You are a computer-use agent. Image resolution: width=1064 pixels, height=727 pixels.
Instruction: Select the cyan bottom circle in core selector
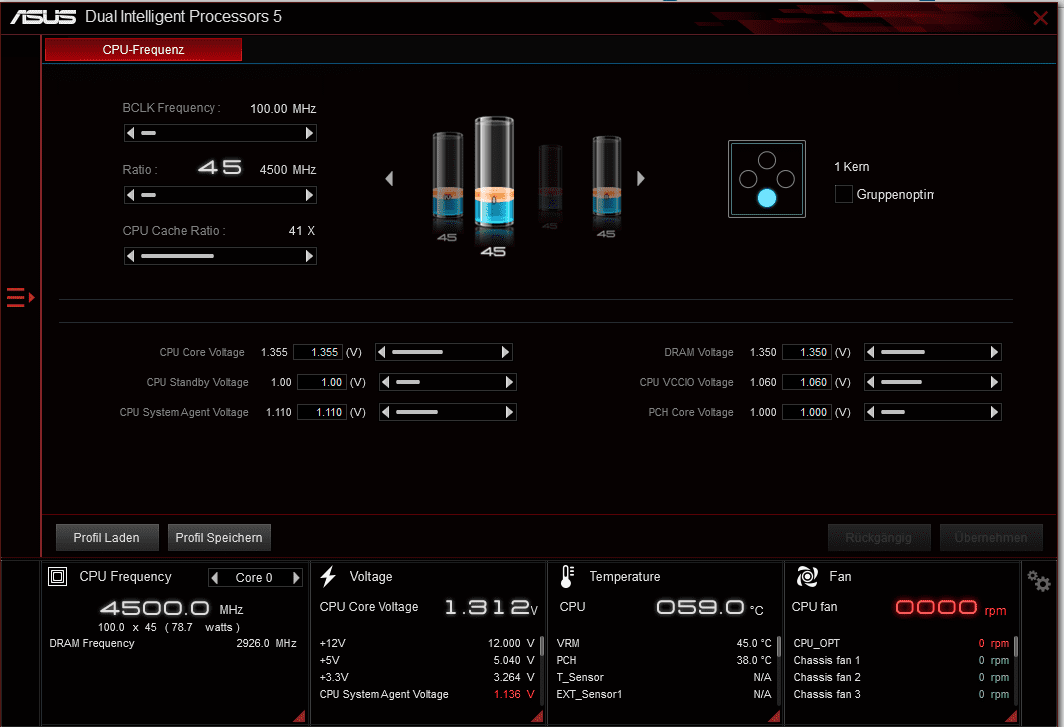tap(767, 198)
